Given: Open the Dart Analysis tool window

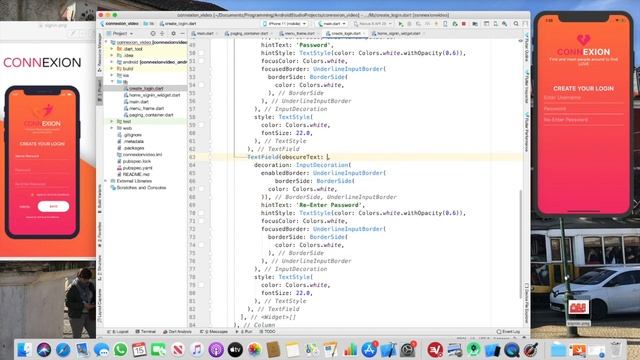Looking at the screenshot, I should tap(178, 332).
